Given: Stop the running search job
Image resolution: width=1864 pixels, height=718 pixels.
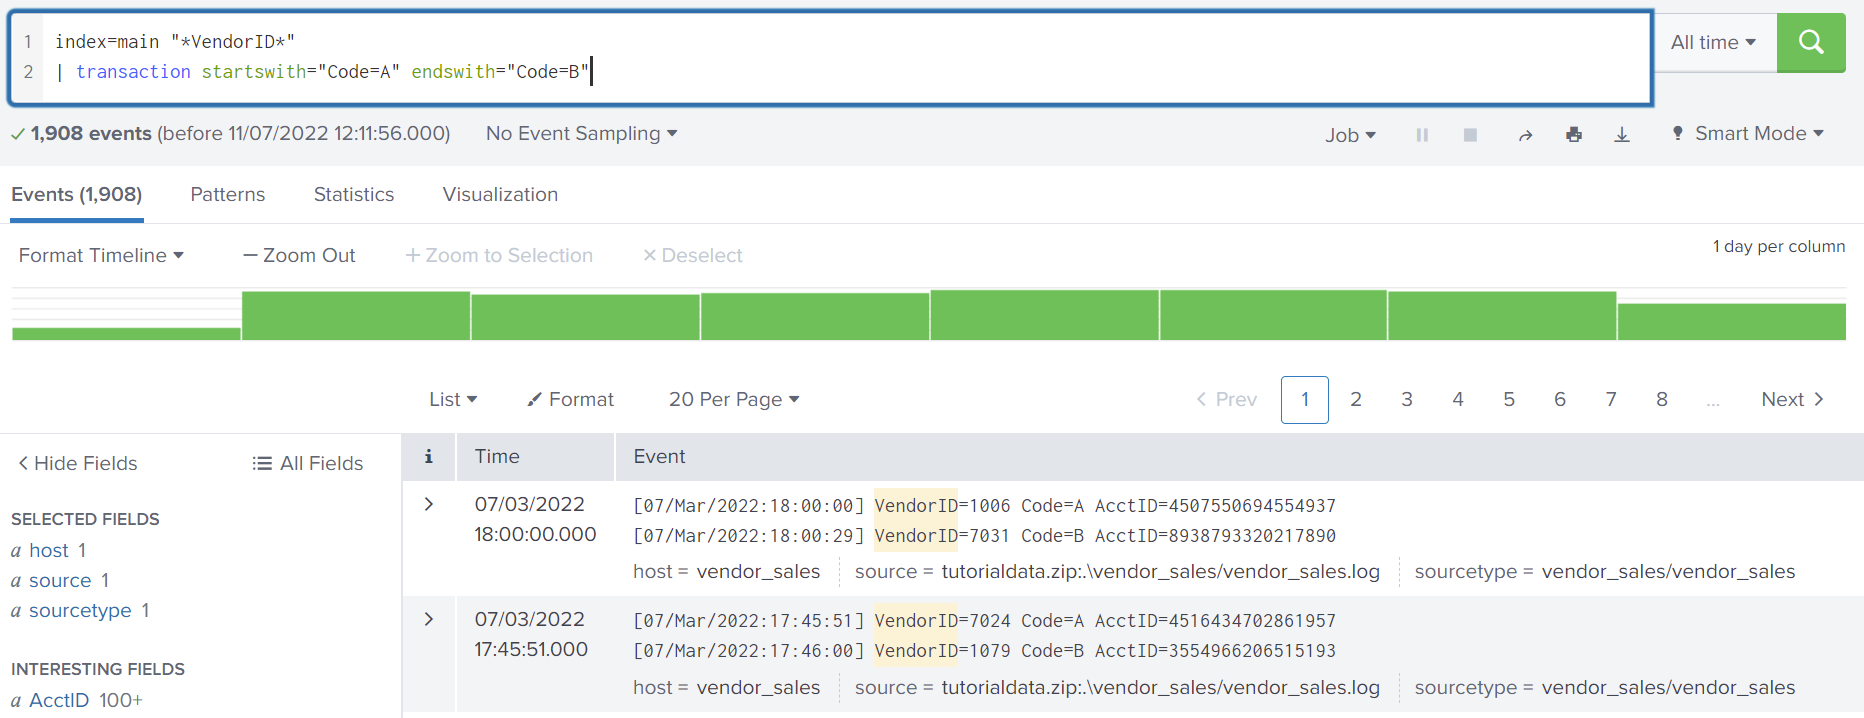Looking at the screenshot, I should pos(1470,135).
